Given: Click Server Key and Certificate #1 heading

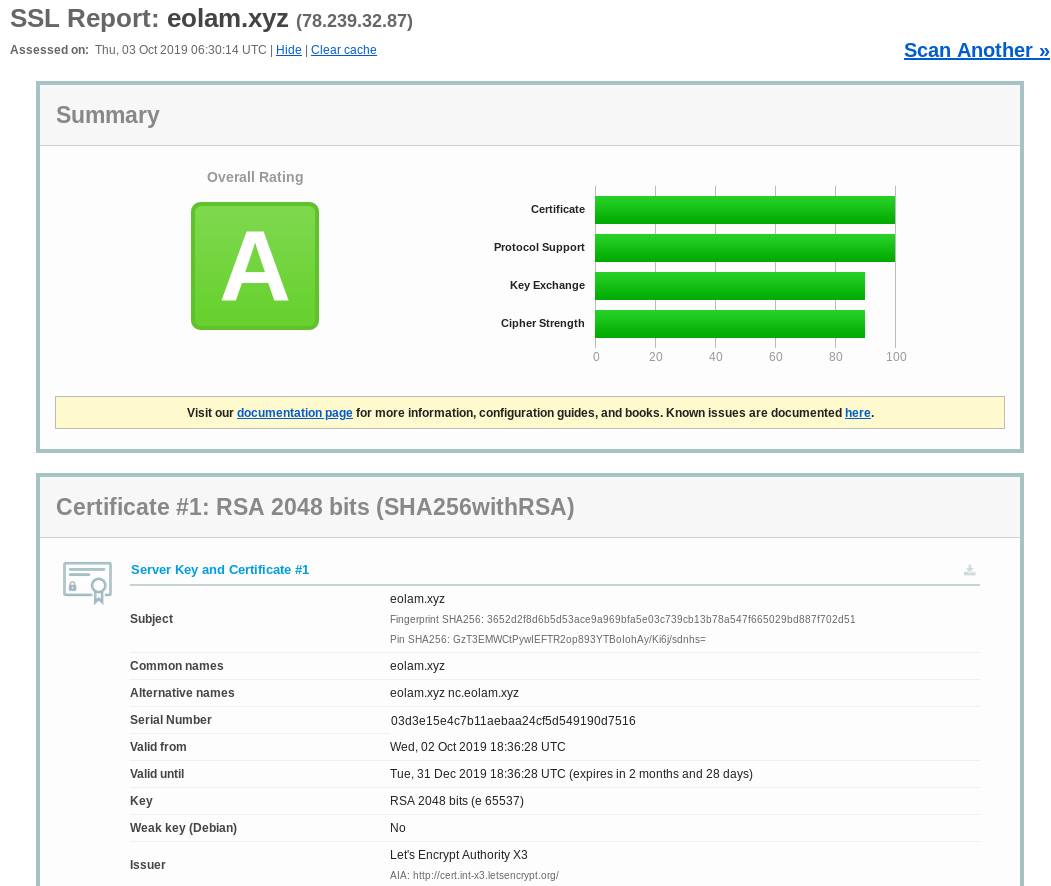Looking at the screenshot, I should [220, 570].
